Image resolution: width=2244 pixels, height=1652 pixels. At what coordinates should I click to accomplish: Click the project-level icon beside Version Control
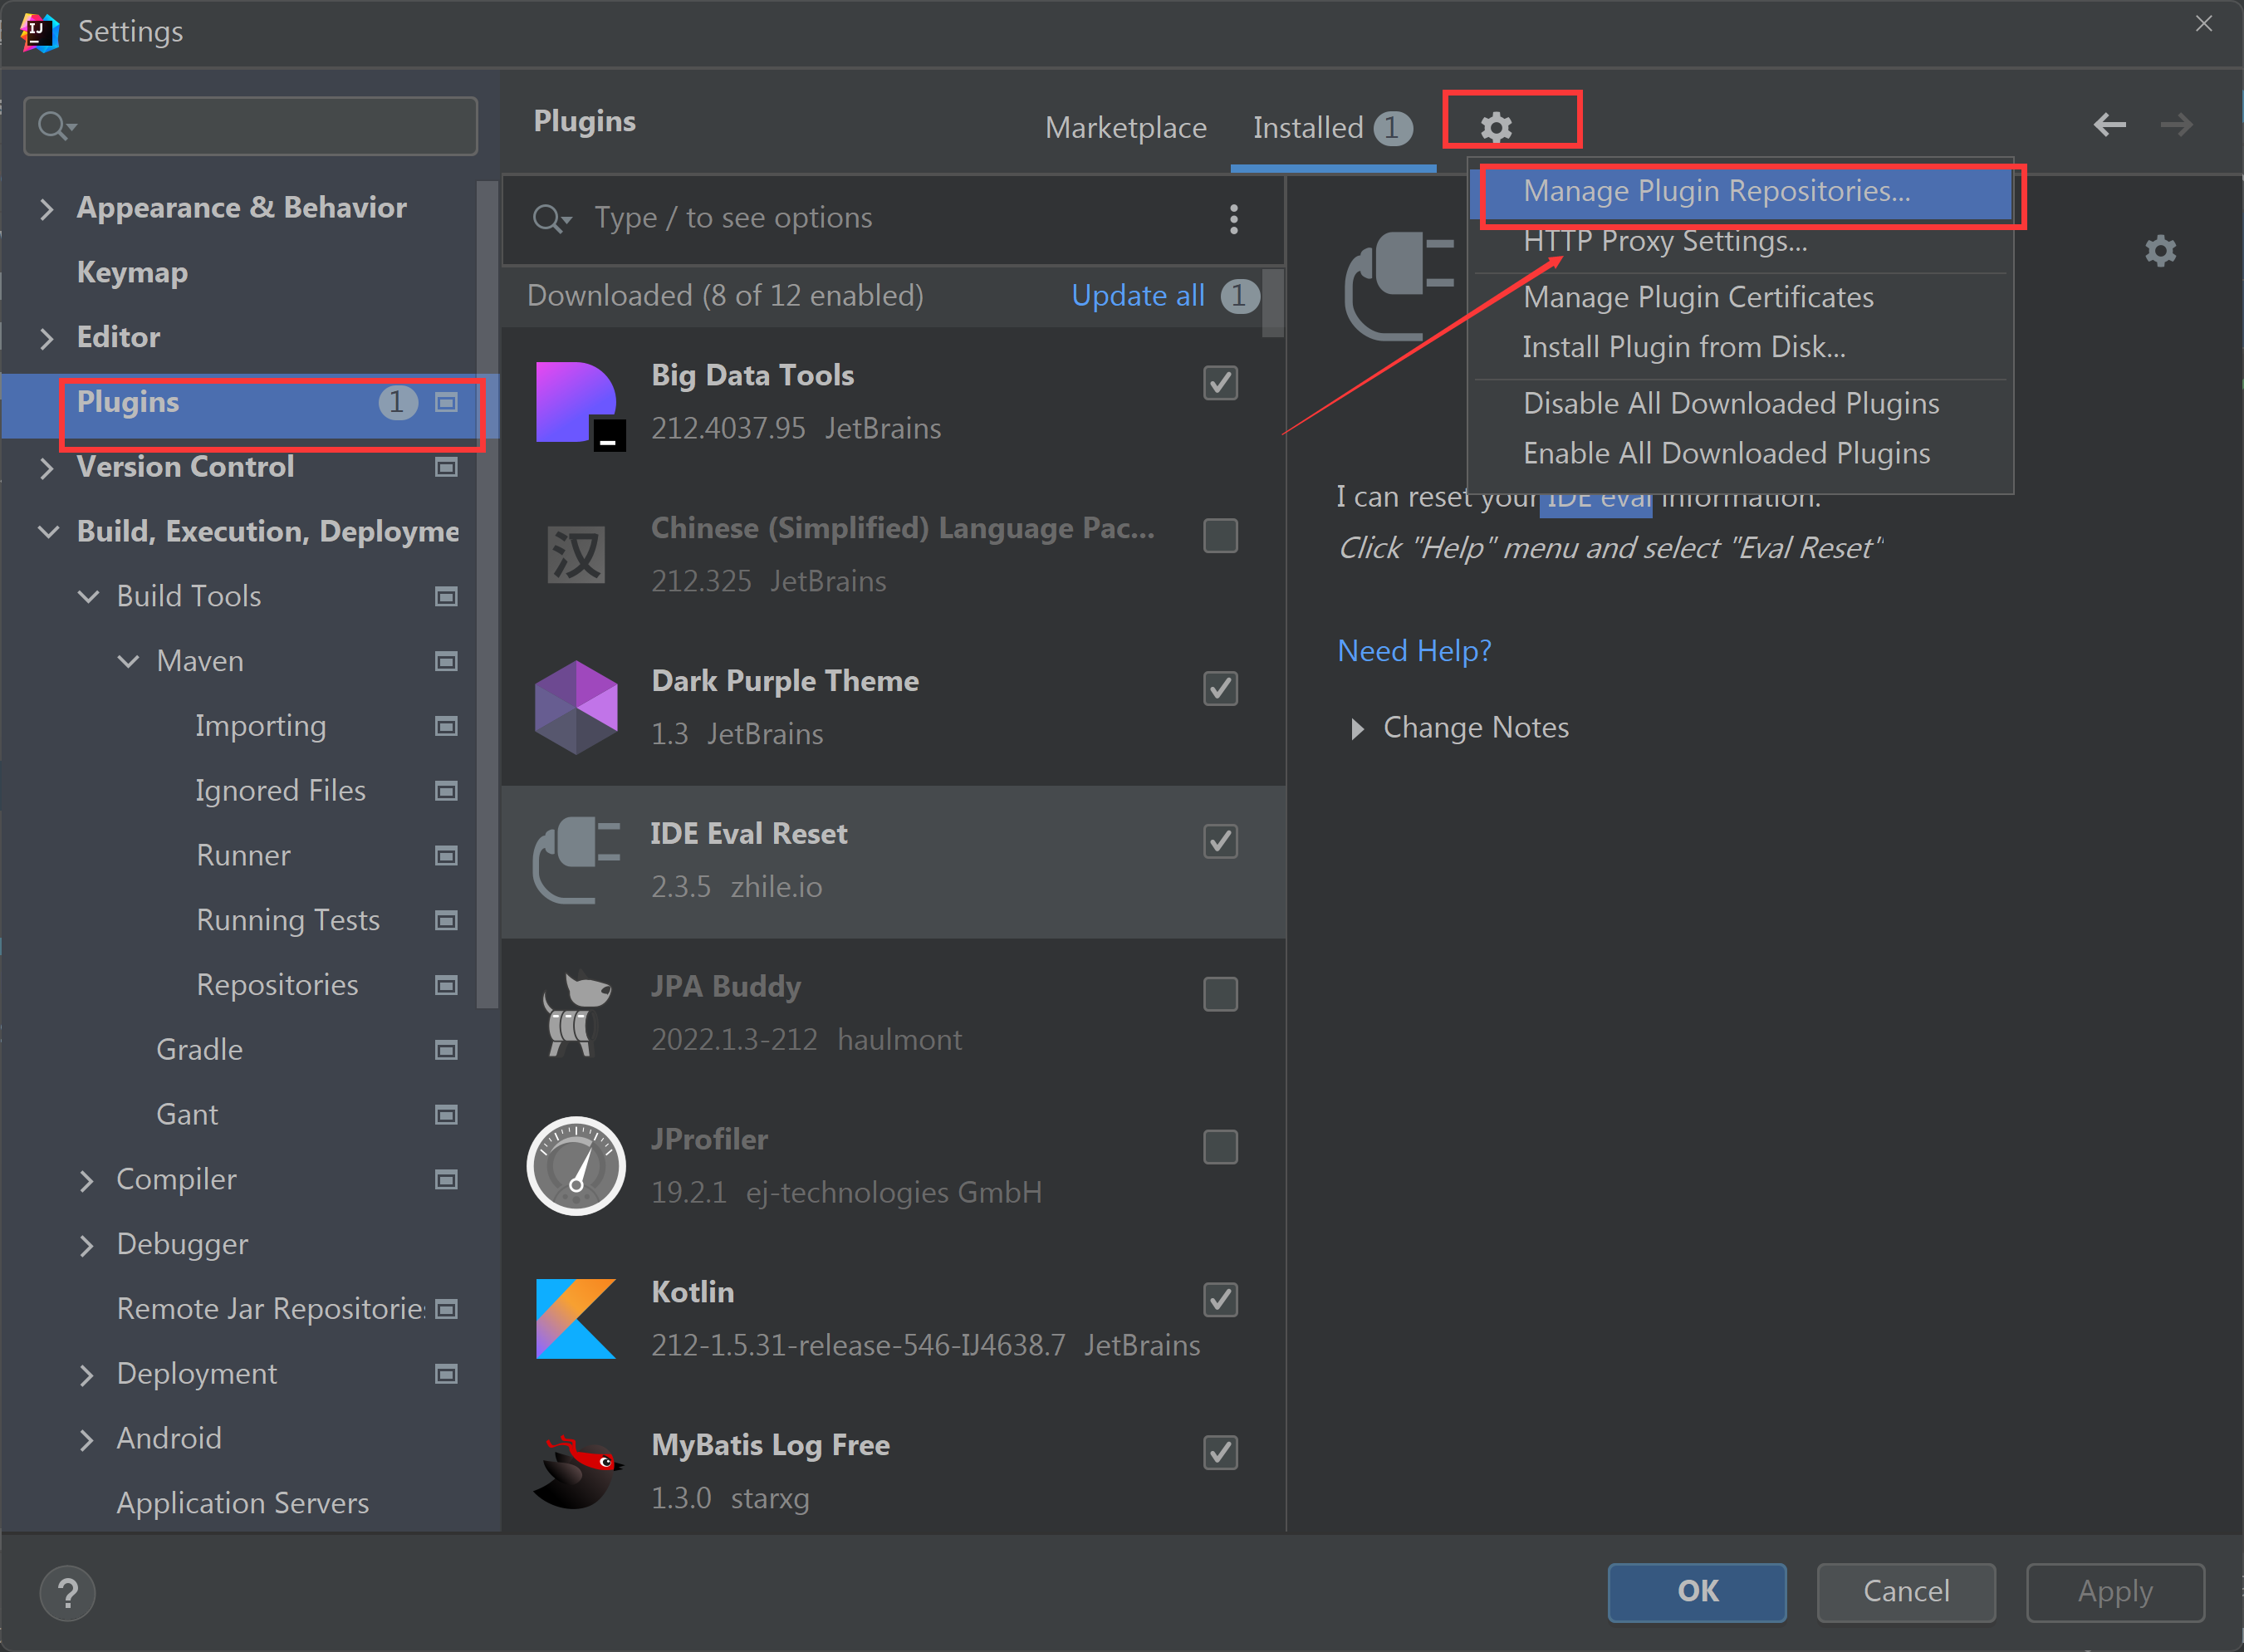tap(446, 467)
